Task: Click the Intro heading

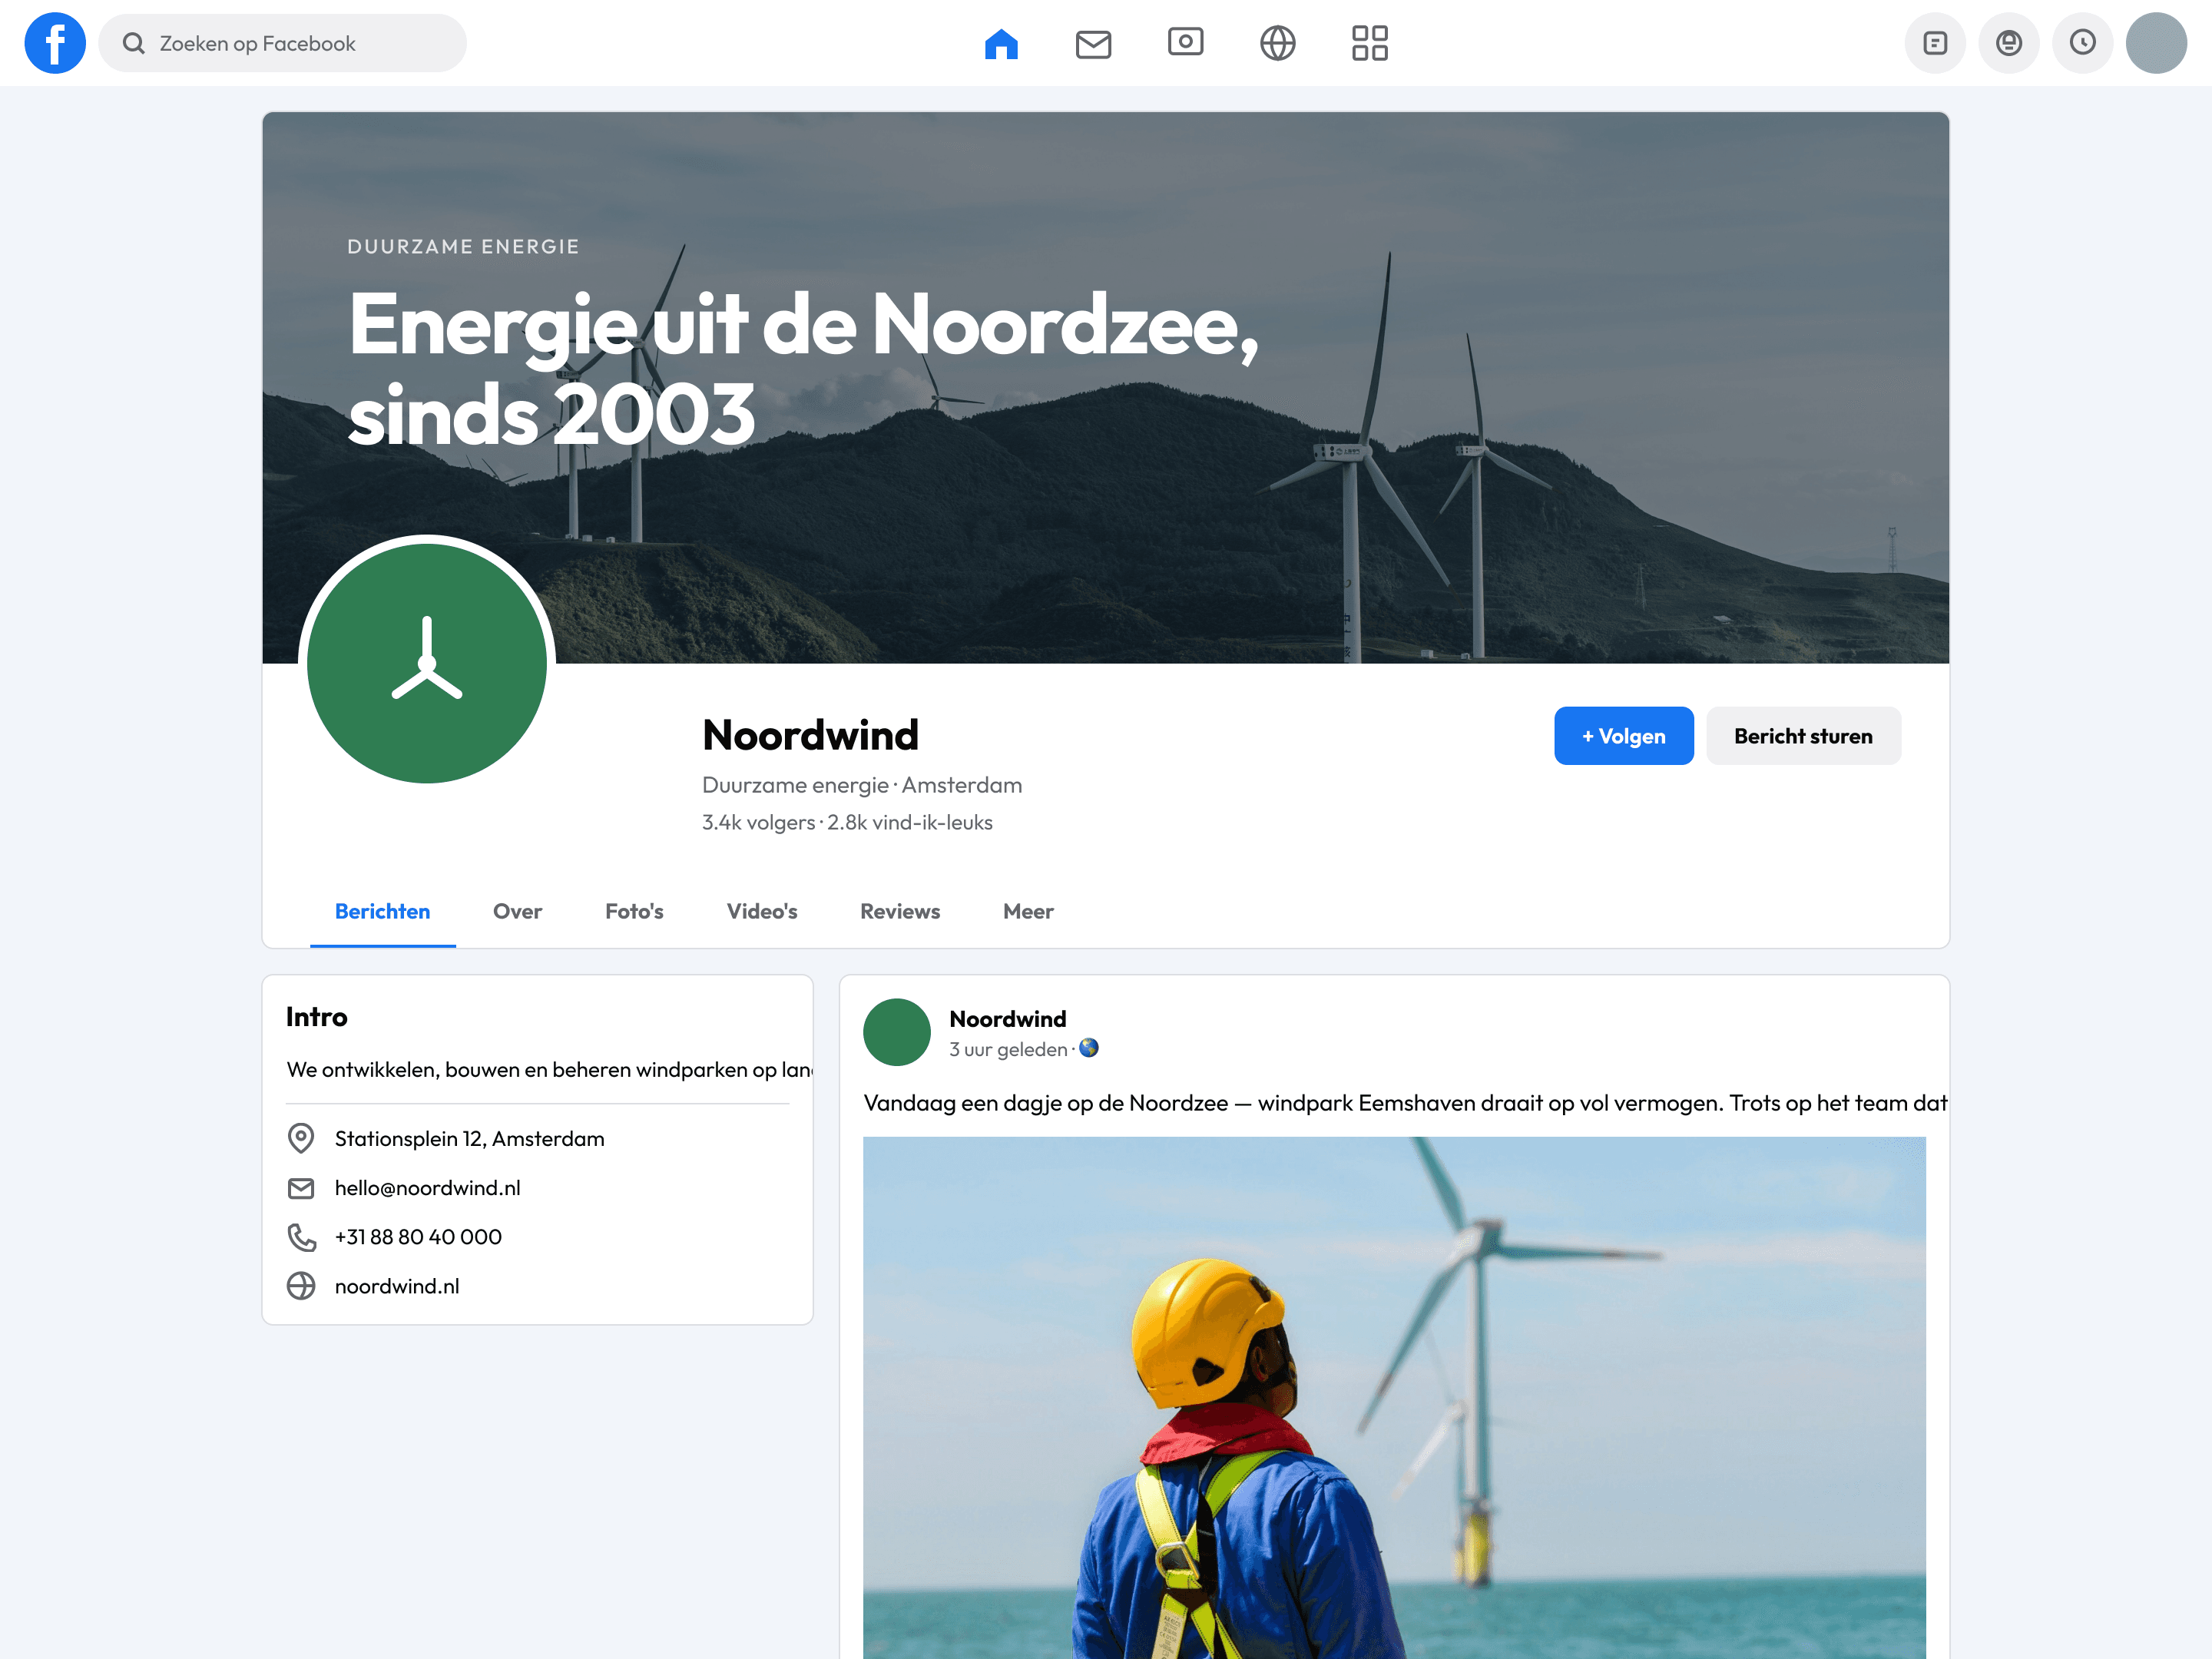Action: click(316, 1016)
